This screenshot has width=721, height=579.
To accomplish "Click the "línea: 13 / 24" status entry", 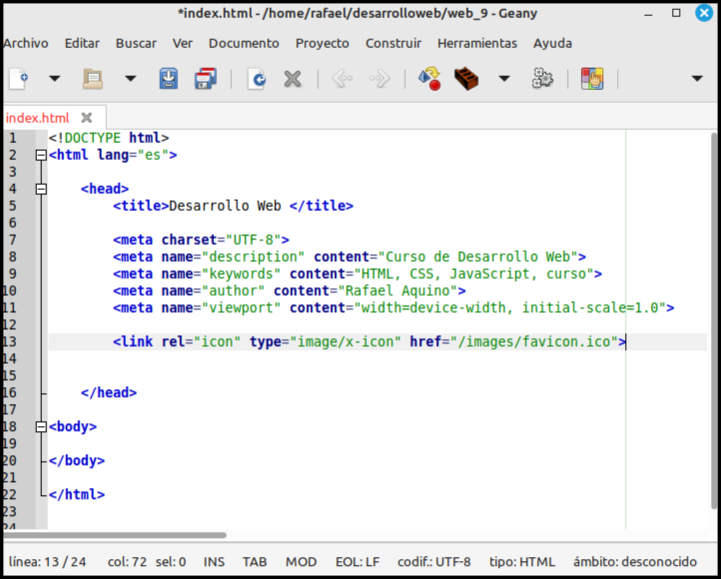I will point(47,562).
